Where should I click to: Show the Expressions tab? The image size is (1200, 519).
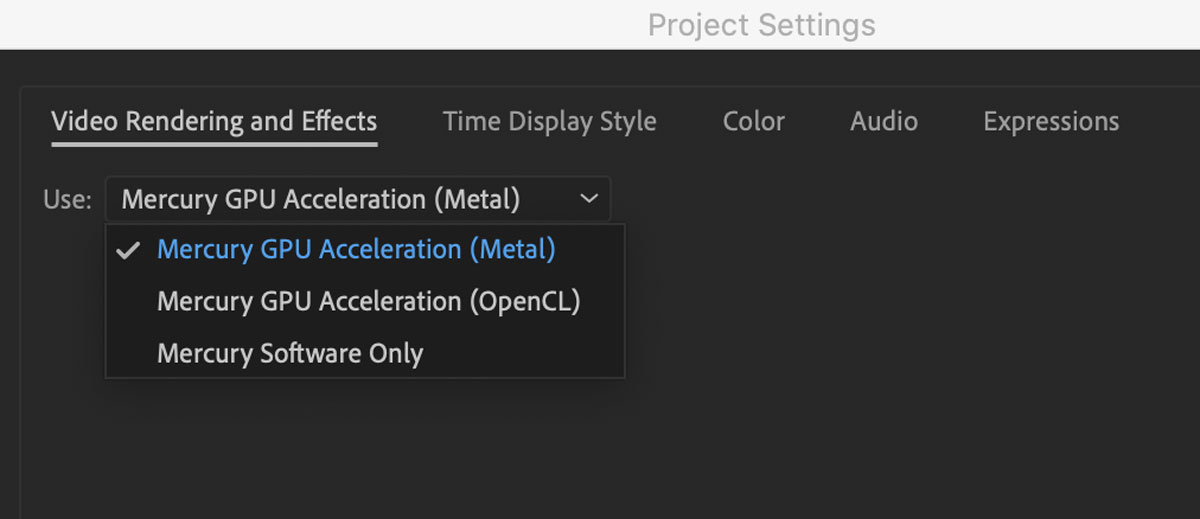[1050, 122]
